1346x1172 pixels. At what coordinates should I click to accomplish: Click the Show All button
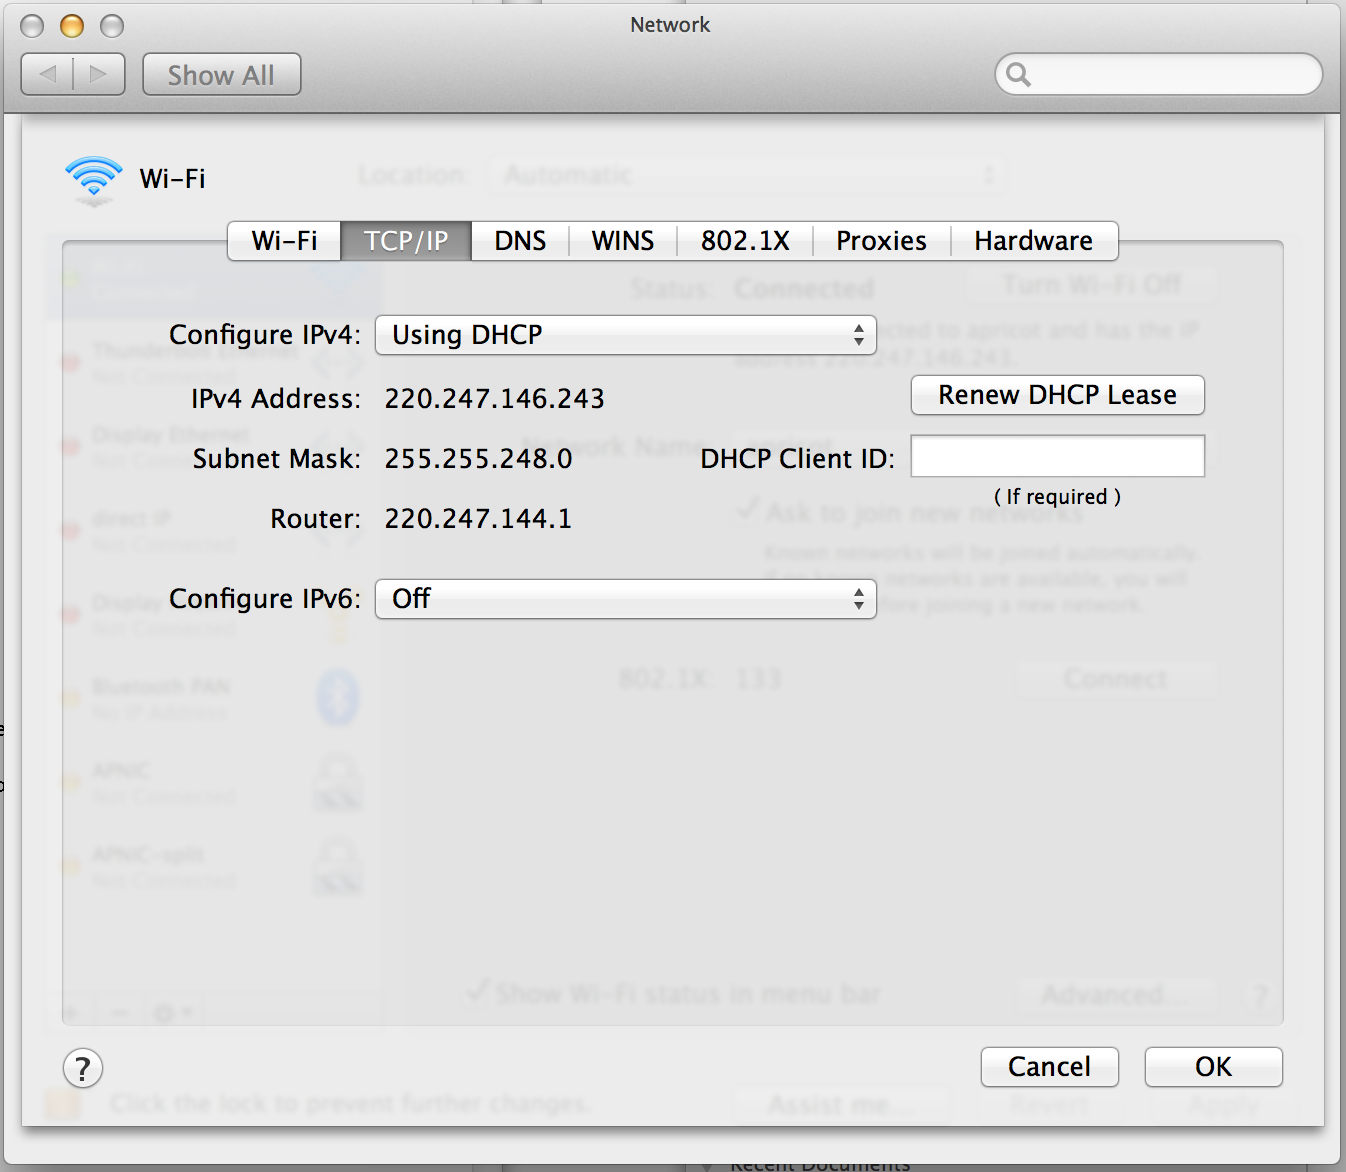(221, 75)
